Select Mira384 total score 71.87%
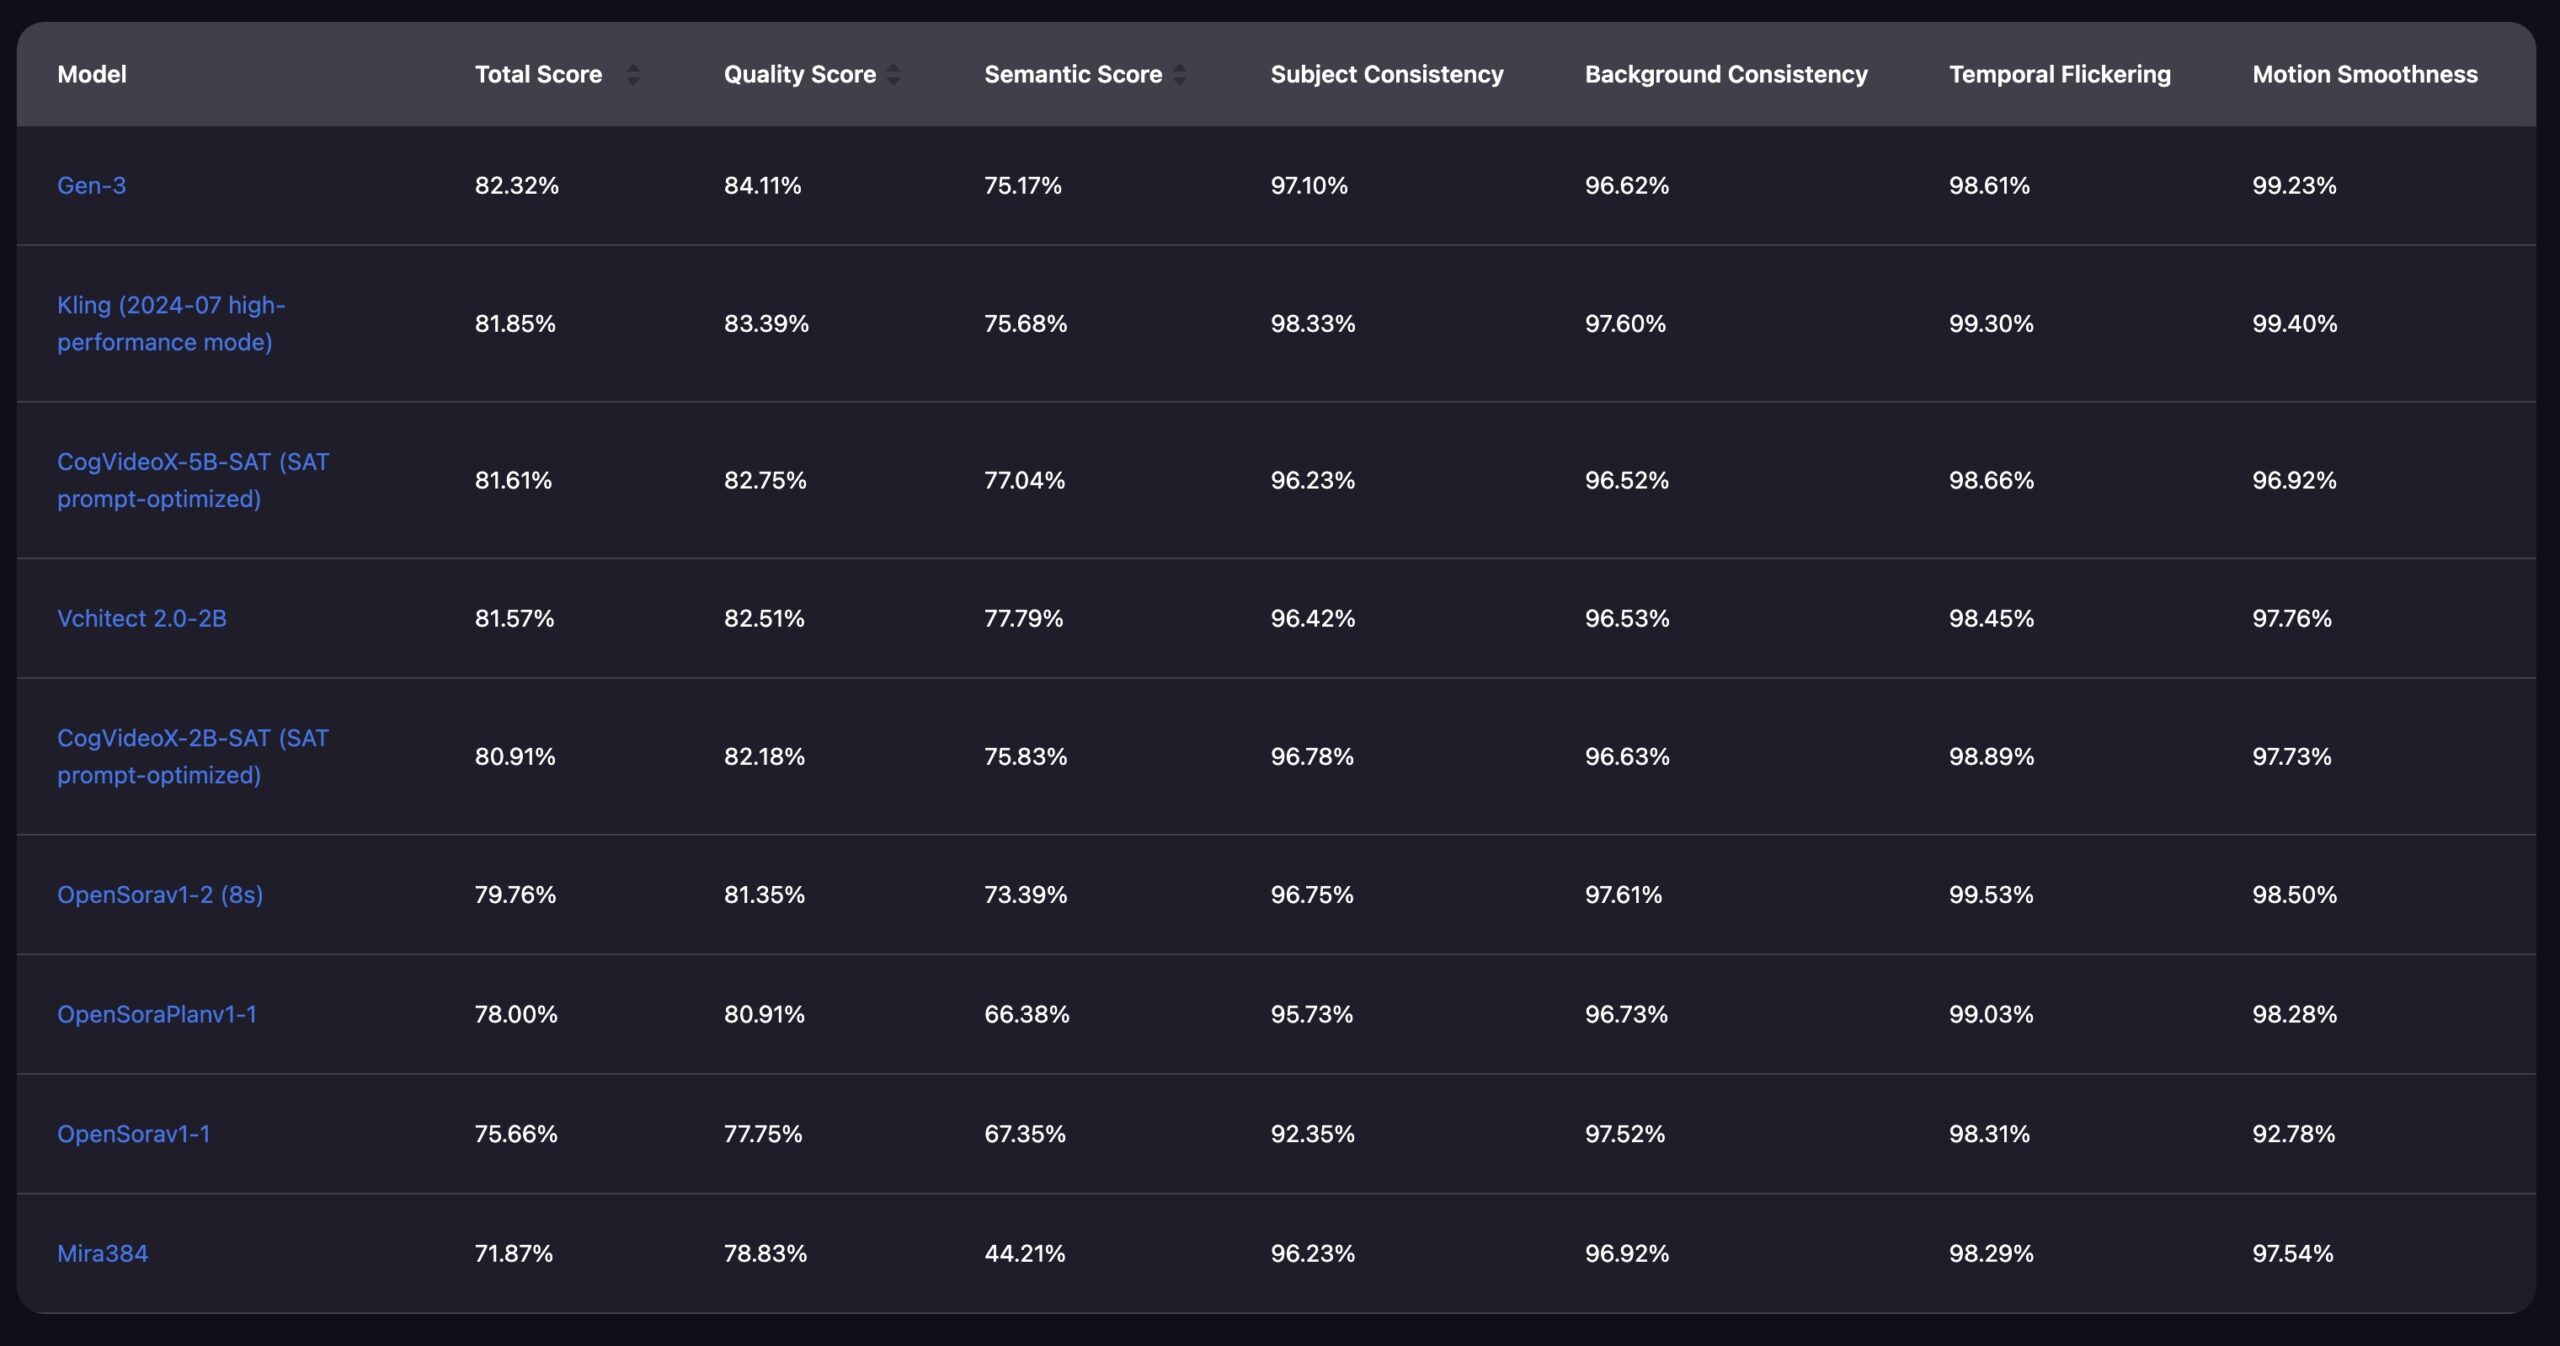The height and width of the screenshot is (1346, 2560). [x=514, y=1253]
